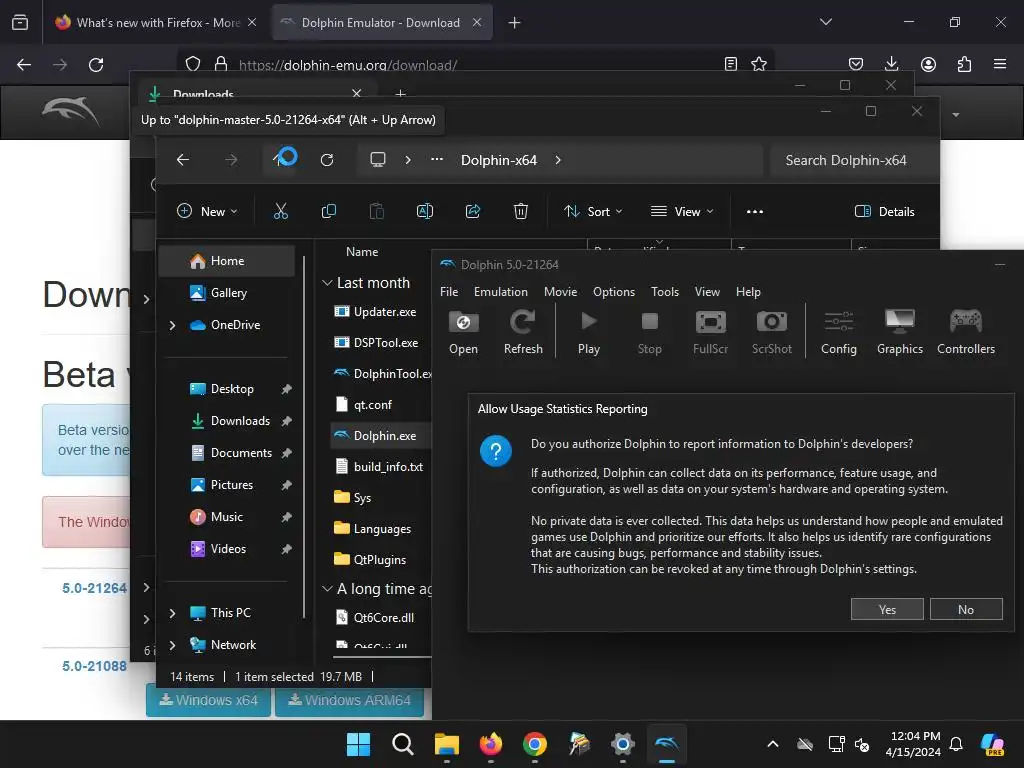Image resolution: width=1024 pixels, height=768 pixels.
Task: Toggle fullscreen with the FullScr icon
Action: [x=711, y=332]
